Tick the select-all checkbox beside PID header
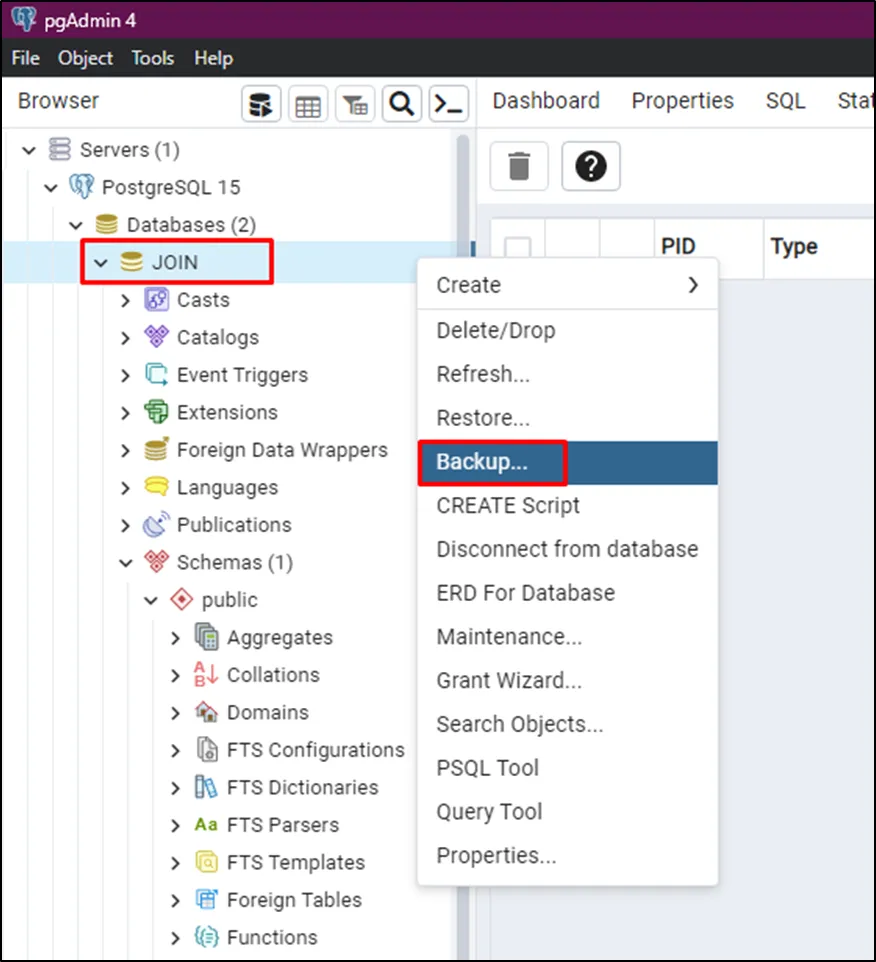Screen dimensions: 876x962 tap(518, 248)
